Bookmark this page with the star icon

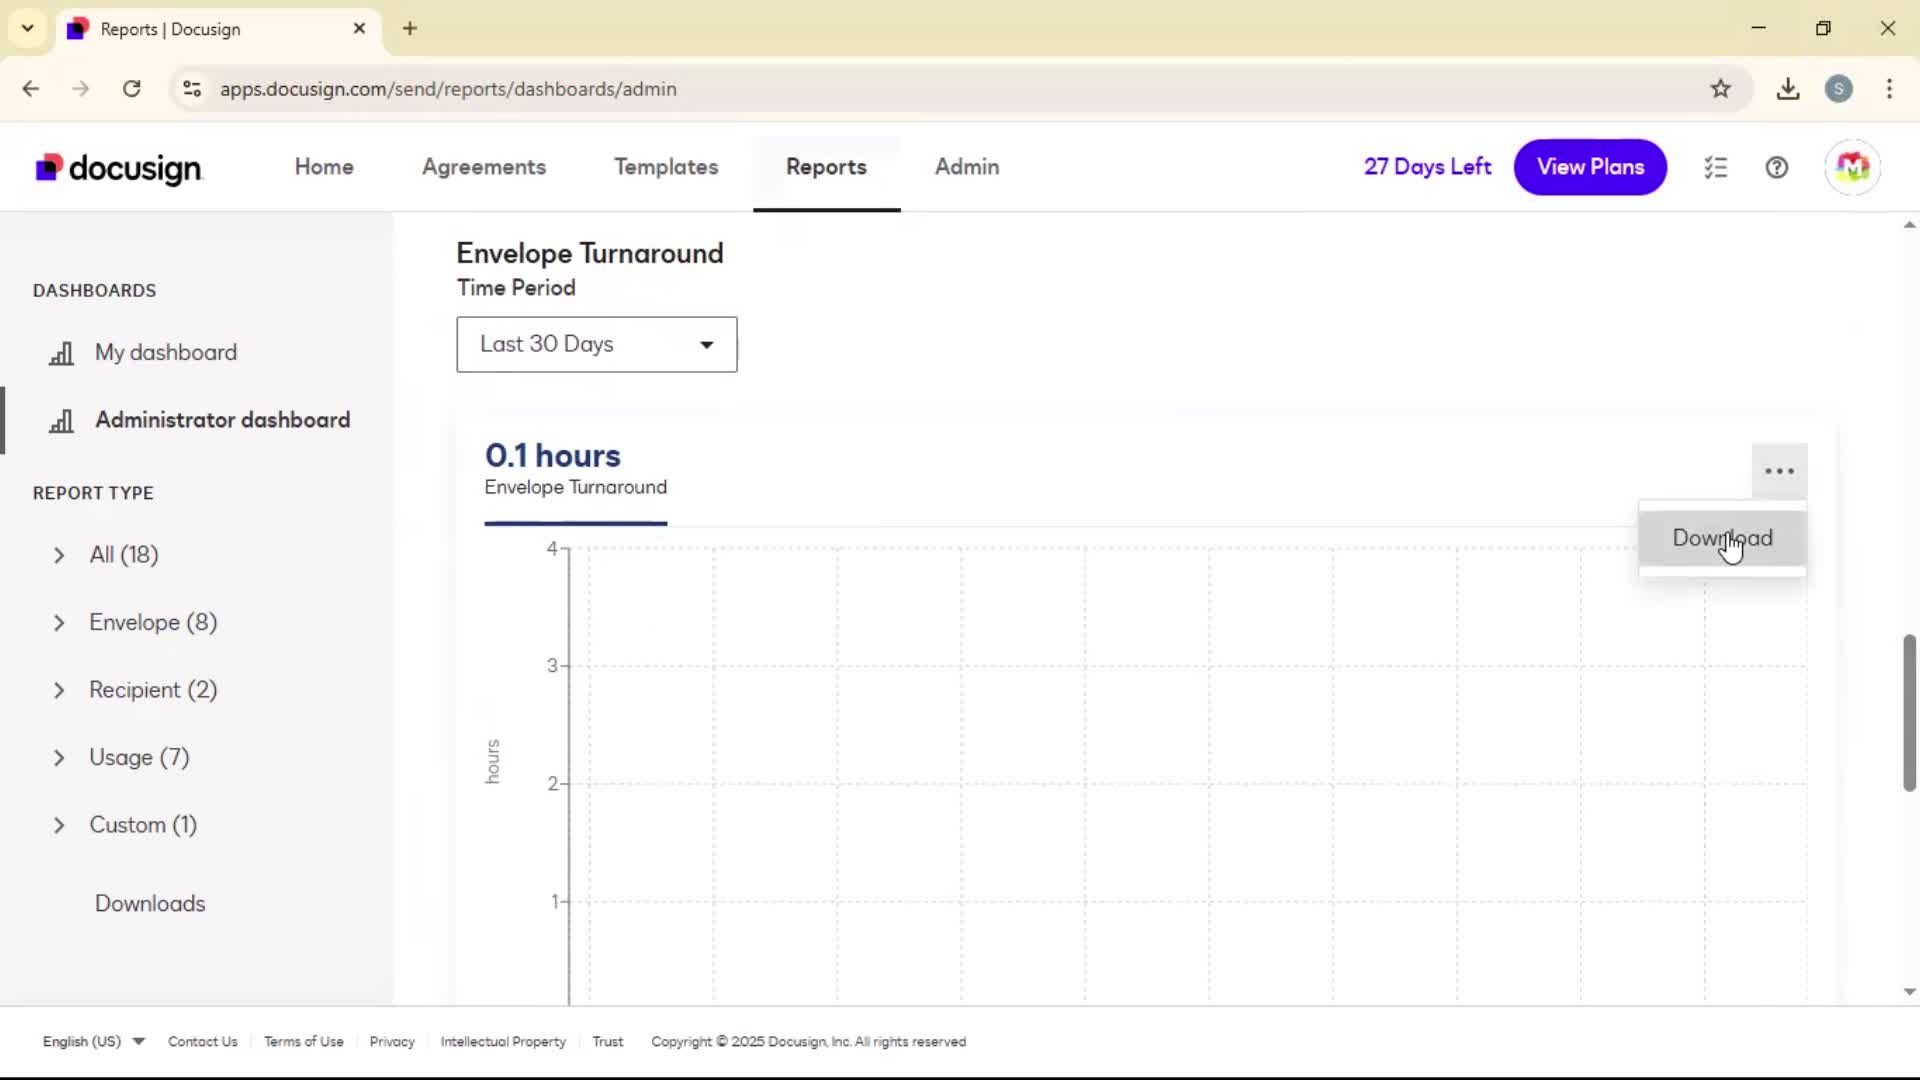click(x=1720, y=89)
